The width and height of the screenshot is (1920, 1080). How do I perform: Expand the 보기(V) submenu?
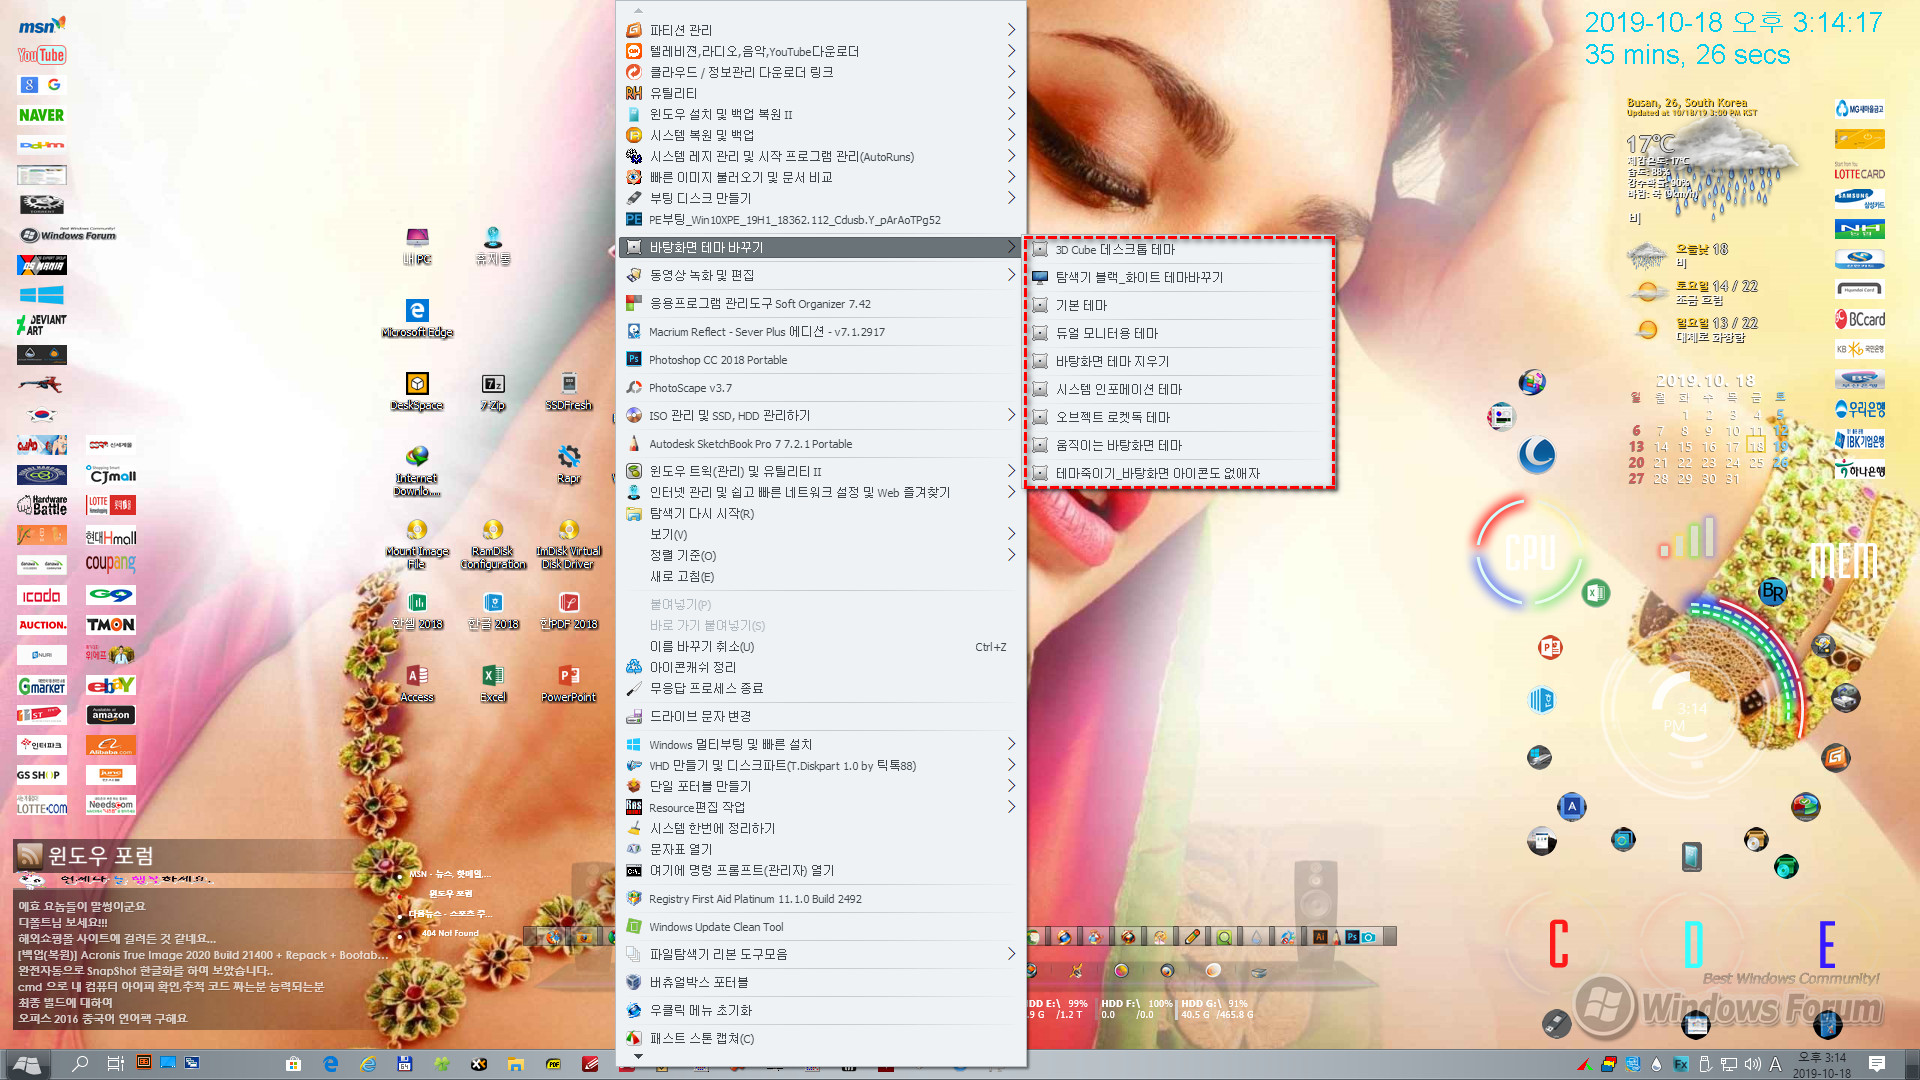tap(822, 534)
